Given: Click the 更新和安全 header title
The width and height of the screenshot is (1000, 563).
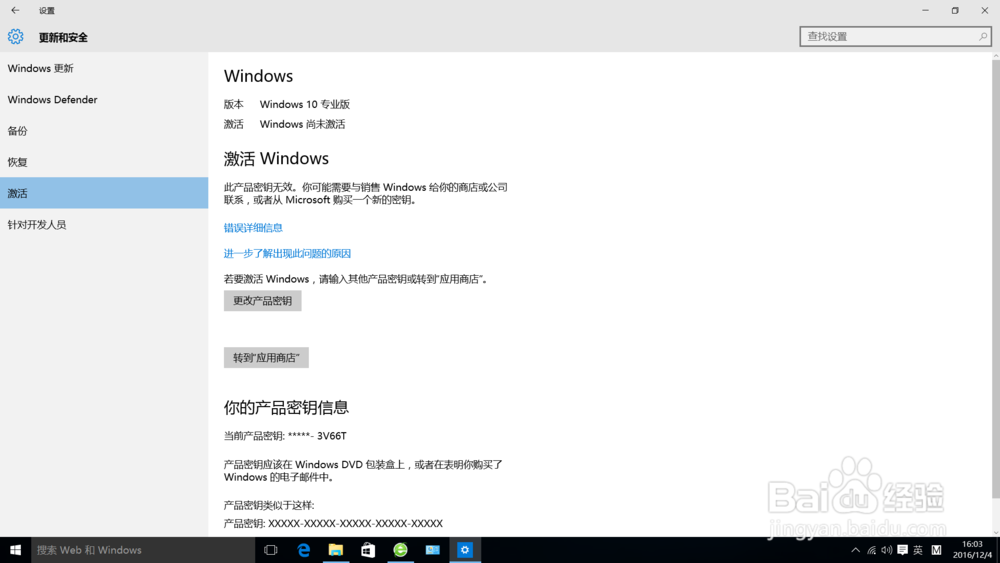Looking at the screenshot, I should pyautogui.click(x=63, y=38).
